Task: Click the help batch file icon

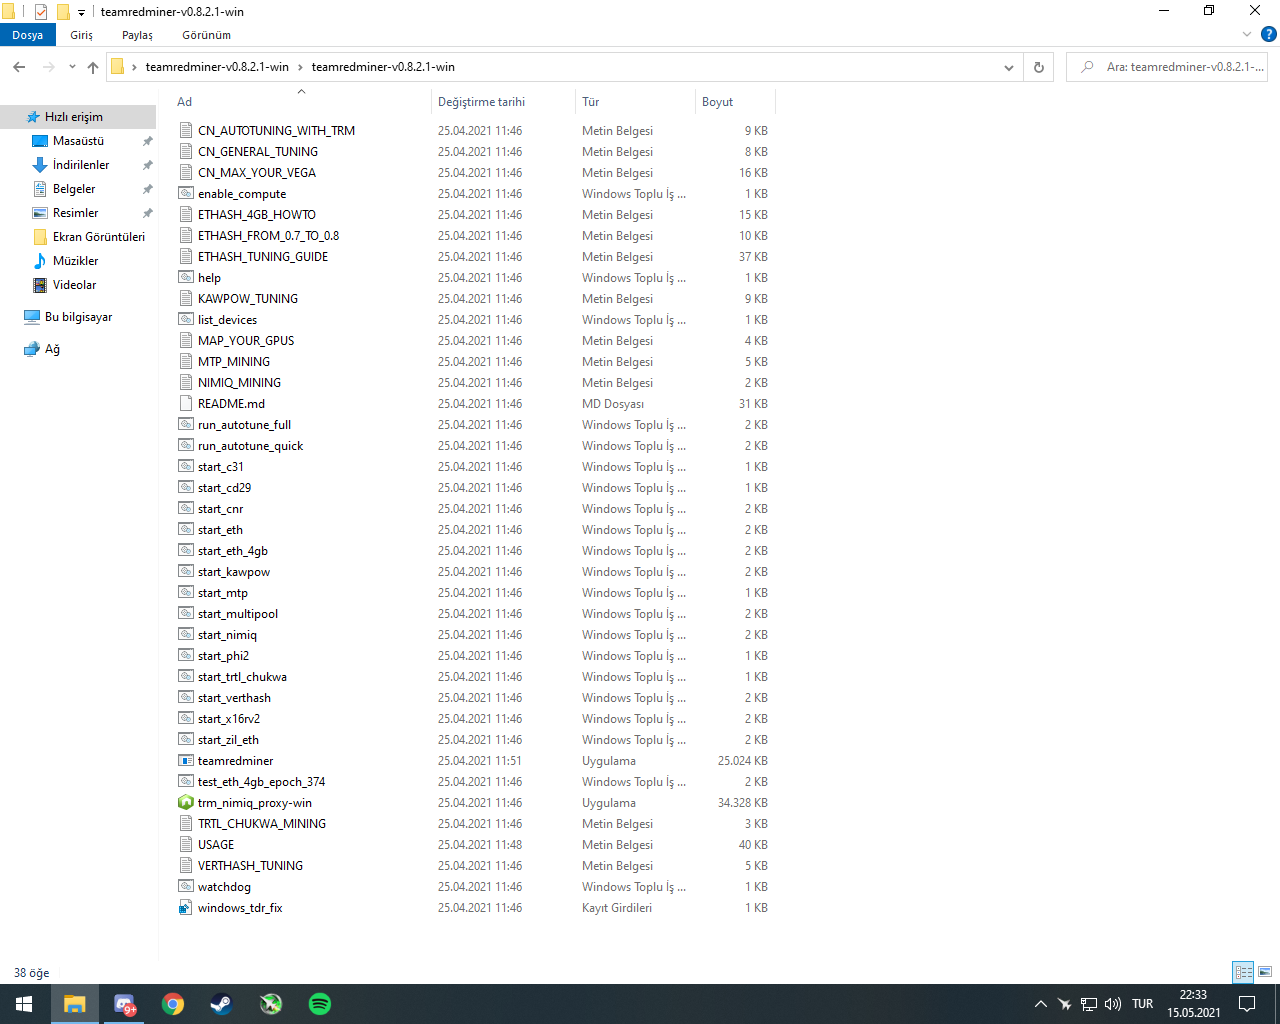Action: click(x=185, y=277)
